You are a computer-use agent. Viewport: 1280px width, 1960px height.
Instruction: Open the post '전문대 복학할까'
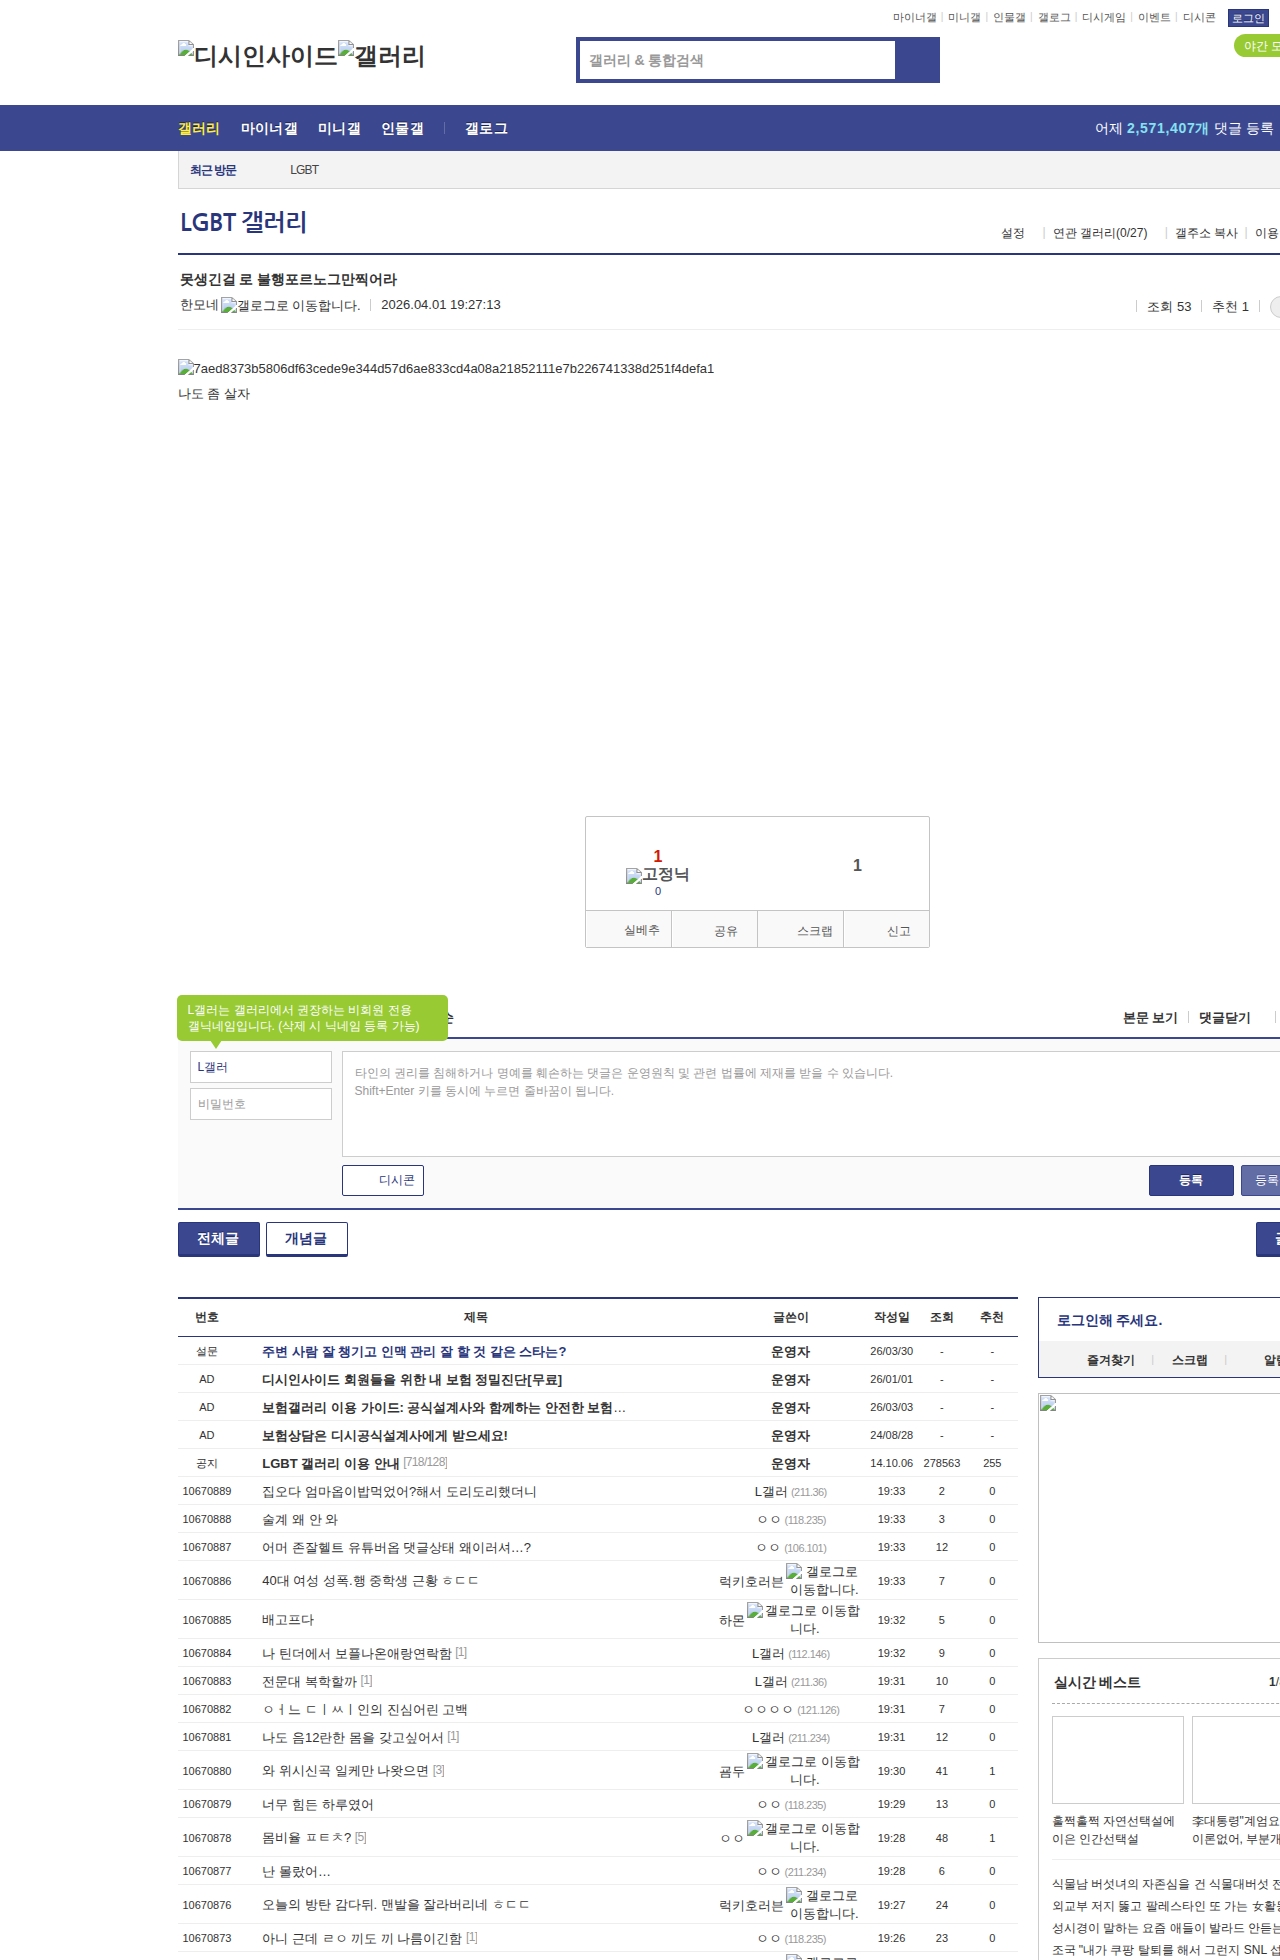309,1681
